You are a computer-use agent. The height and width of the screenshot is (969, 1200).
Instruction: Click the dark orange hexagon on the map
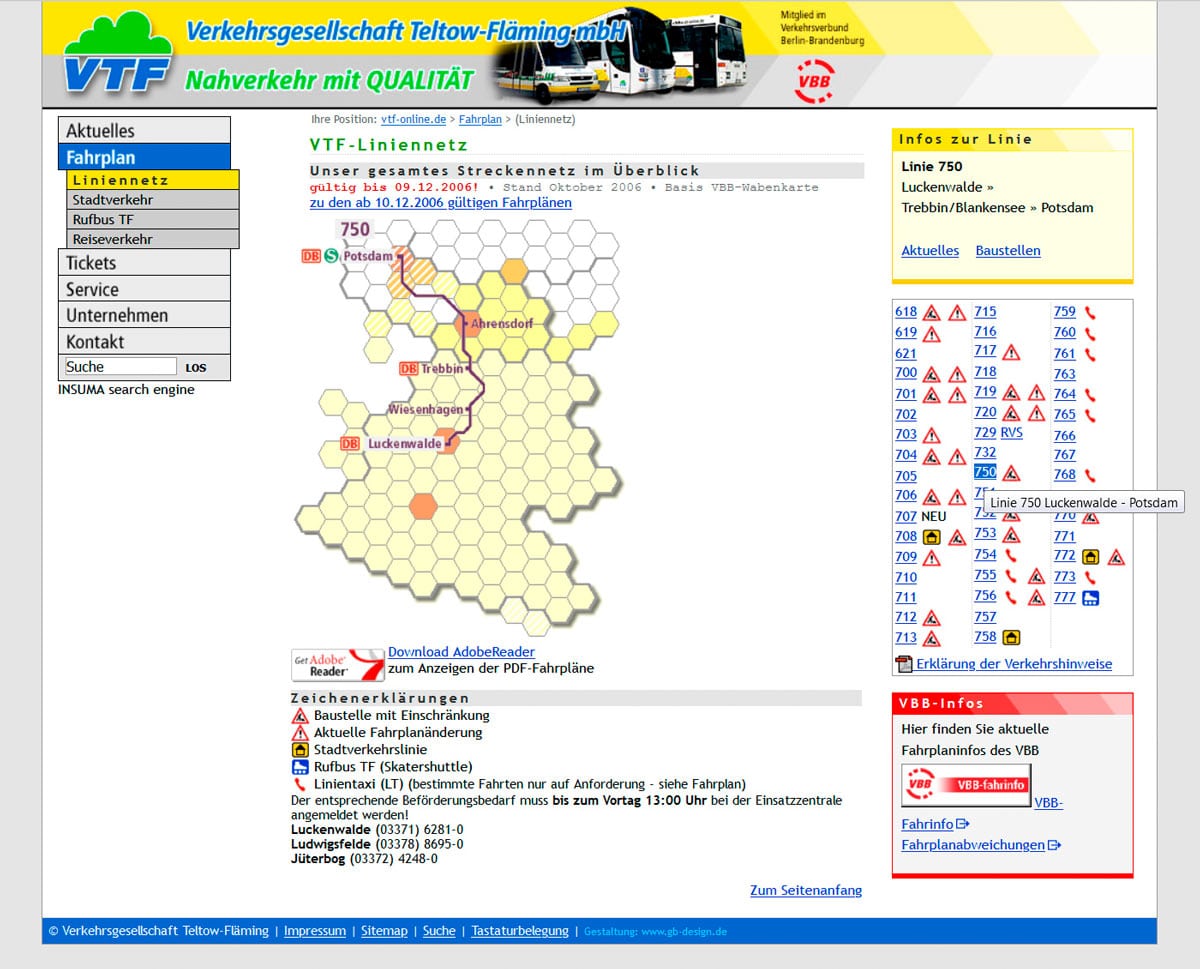[x=423, y=505]
